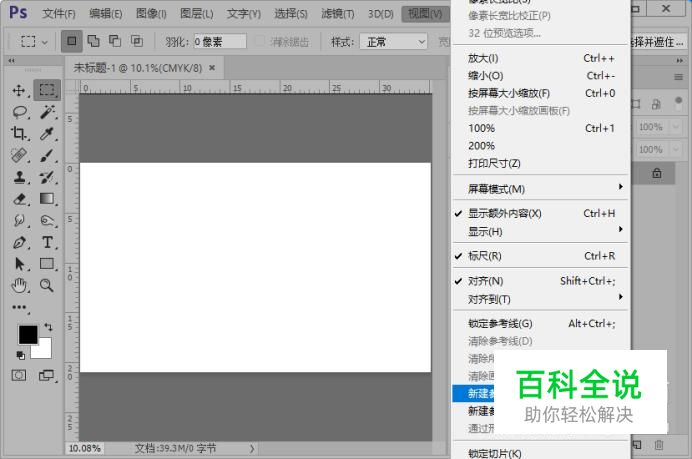Expand Snap To (对齐到) submenu
Image resolution: width=692 pixels, height=459 pixels.
[540, 299]
